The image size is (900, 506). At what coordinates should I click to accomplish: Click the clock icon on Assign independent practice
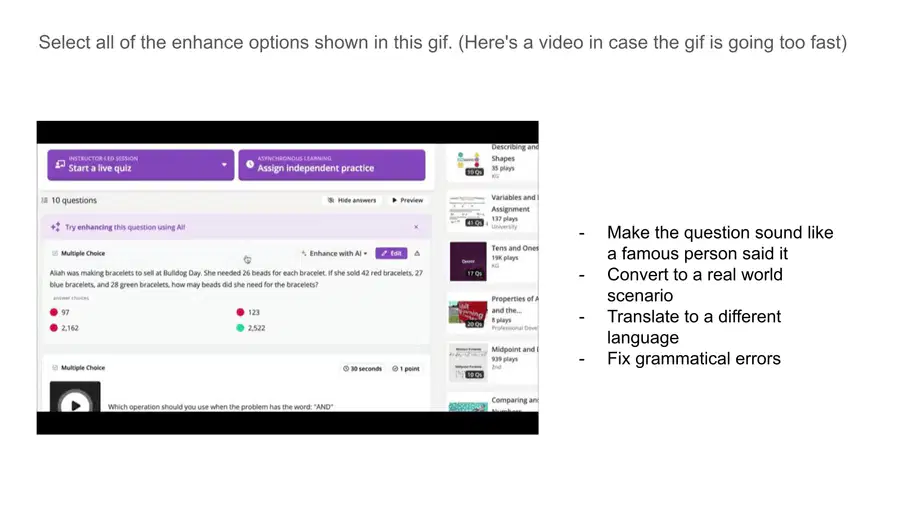tap(250, 164)
